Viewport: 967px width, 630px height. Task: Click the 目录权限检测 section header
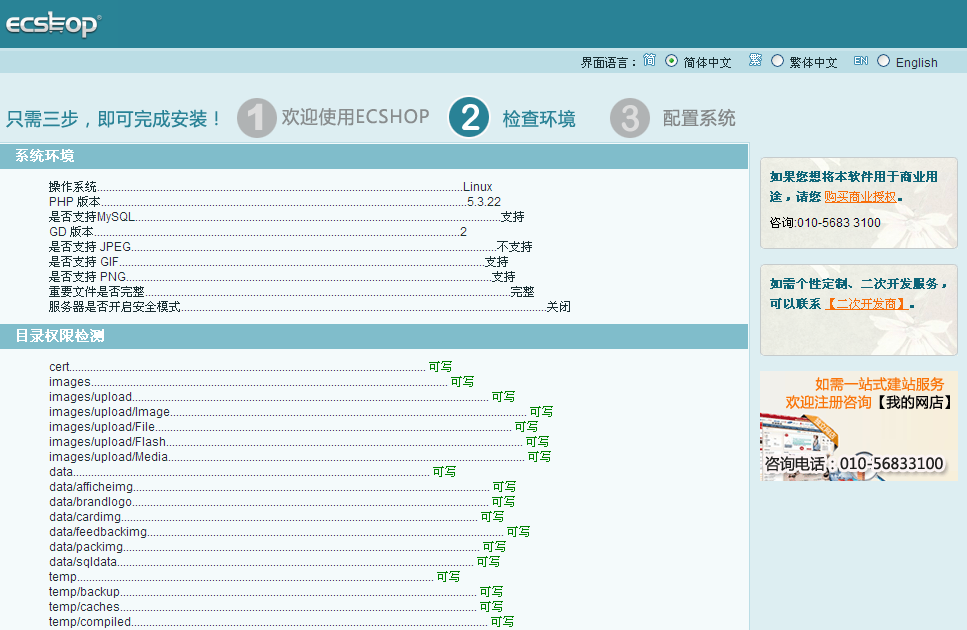(59, 336)
